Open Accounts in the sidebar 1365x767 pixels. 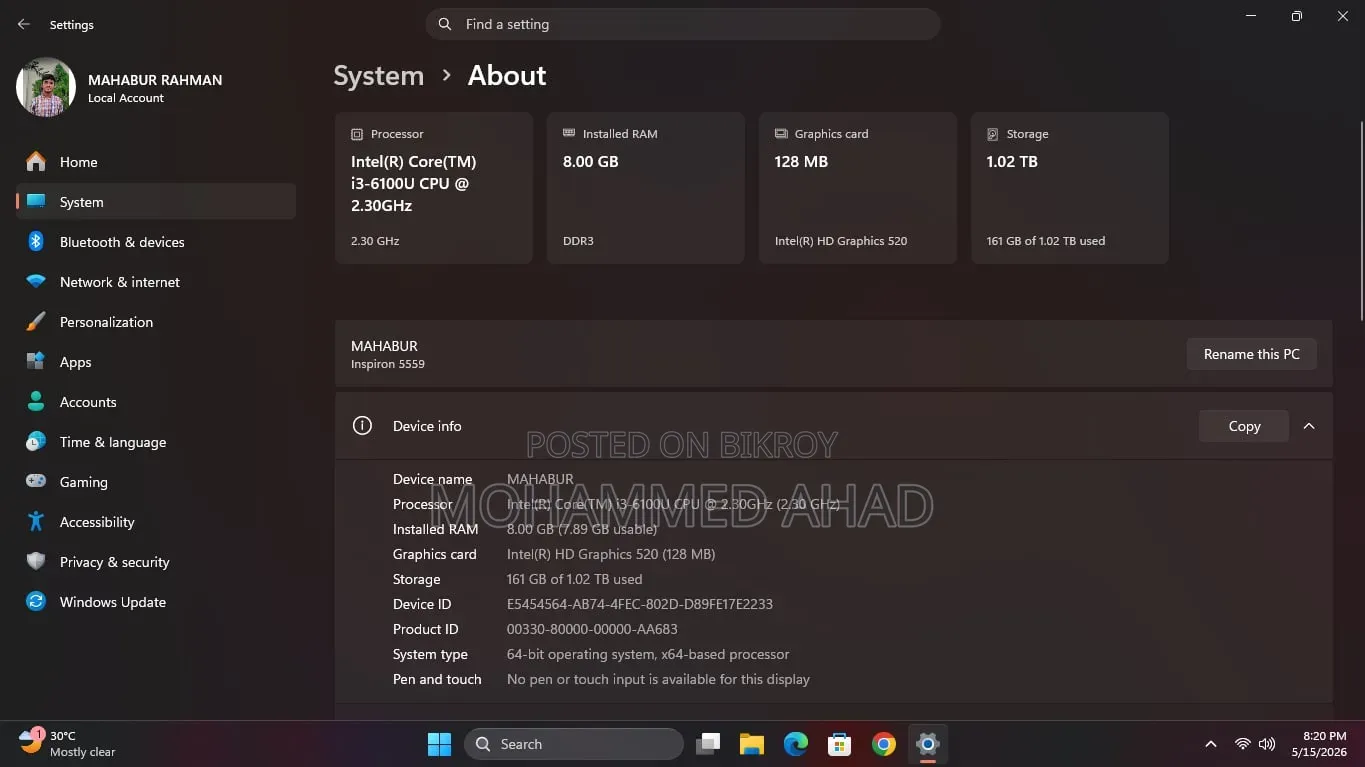coord(156,402)
